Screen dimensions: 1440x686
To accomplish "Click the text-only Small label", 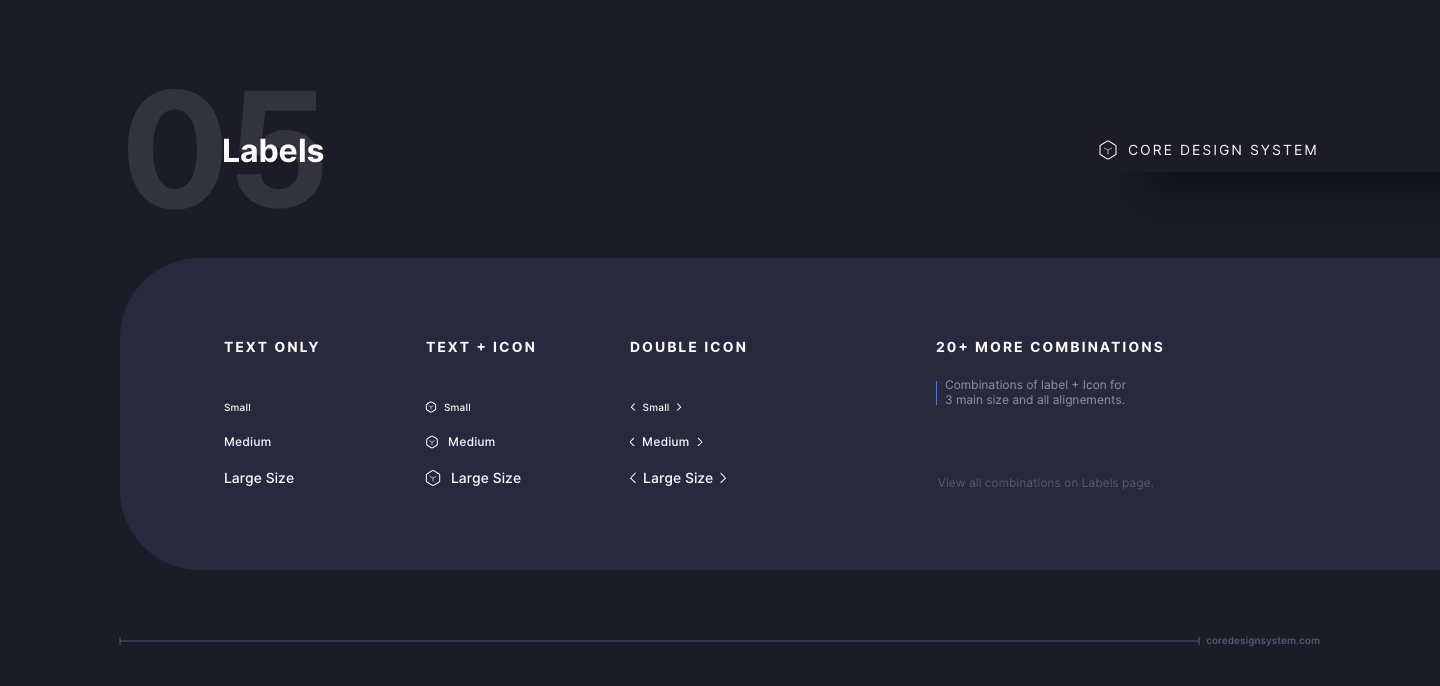I will coord(237,407).
